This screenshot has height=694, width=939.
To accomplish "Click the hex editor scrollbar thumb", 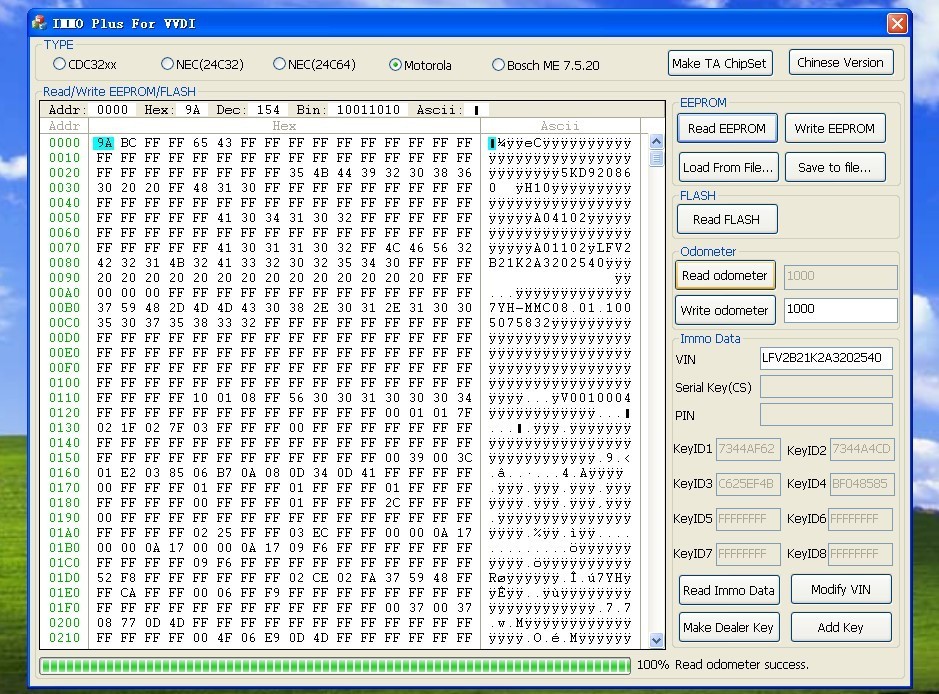I will tap(656, 159).
